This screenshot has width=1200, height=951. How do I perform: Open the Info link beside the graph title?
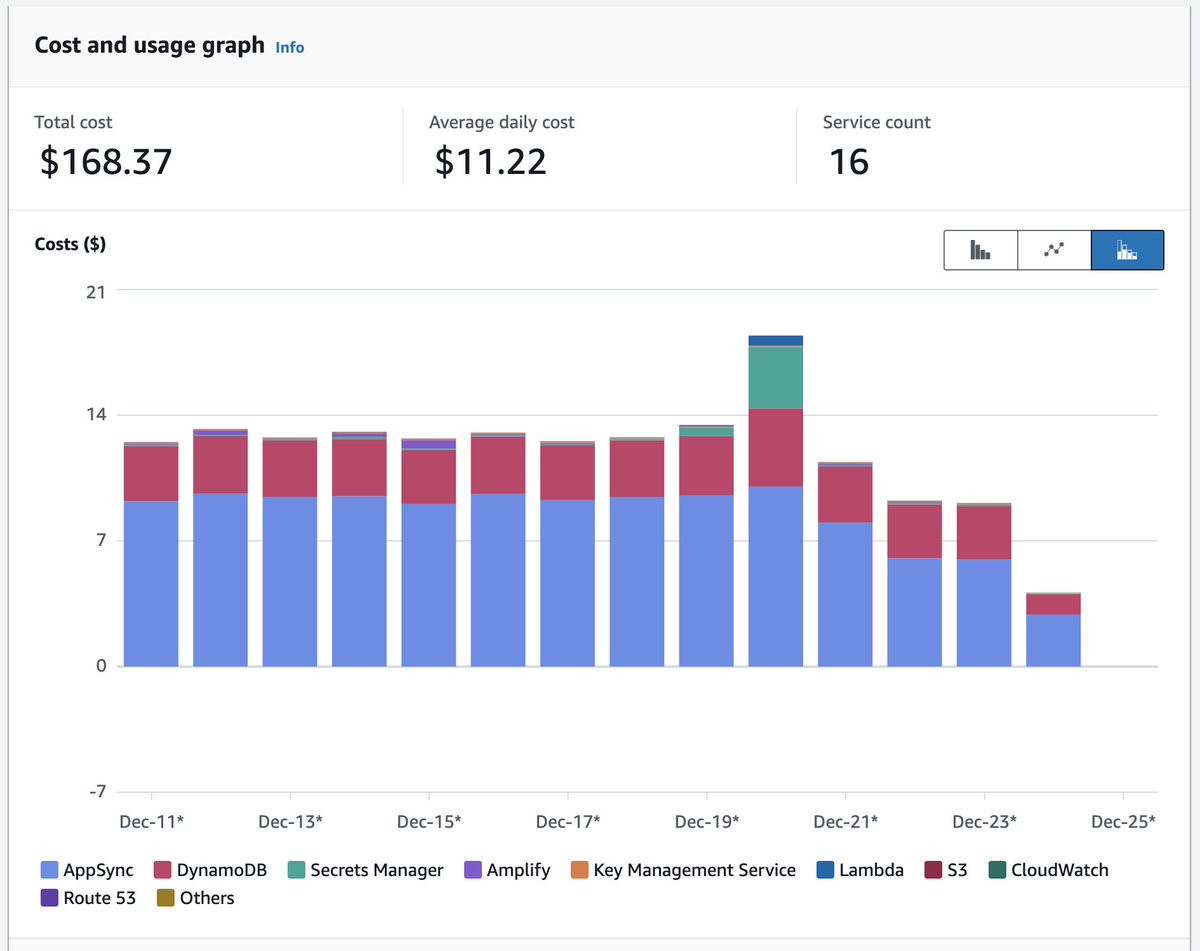tap(289, 47)
